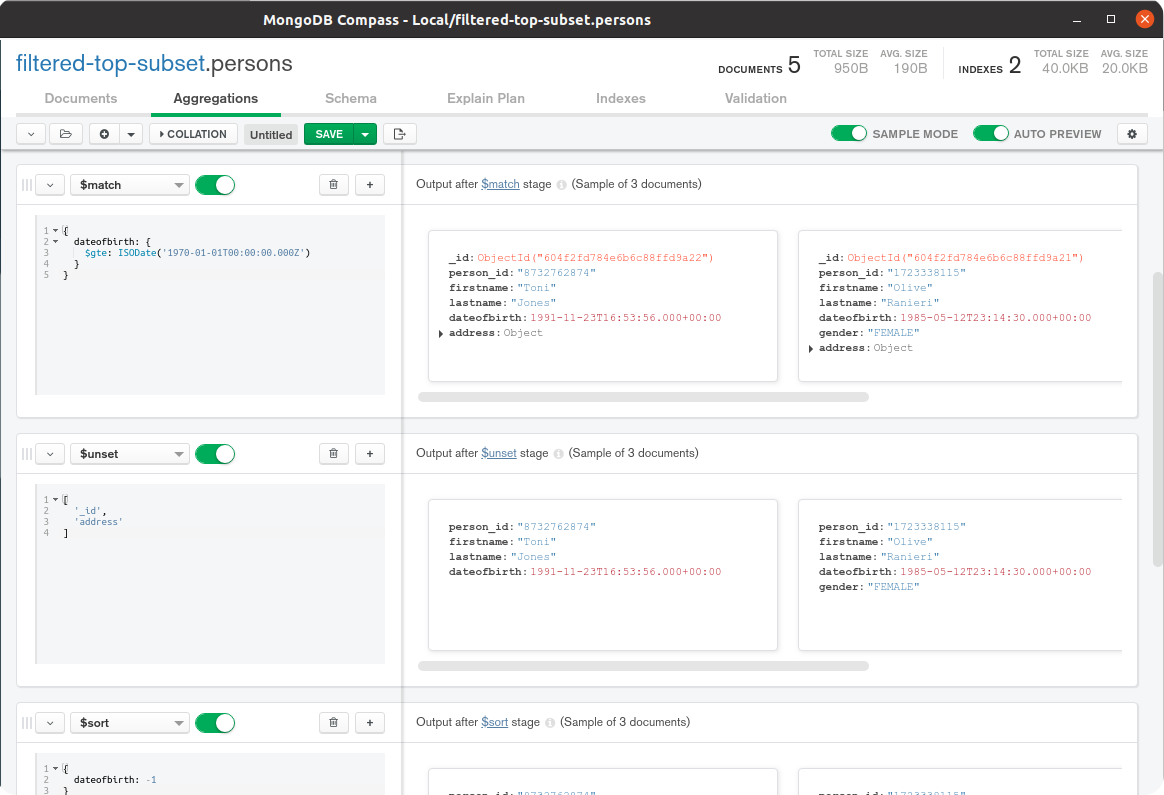
Task: Fold dateofbirth block on line 2
Action: [56, 242]
